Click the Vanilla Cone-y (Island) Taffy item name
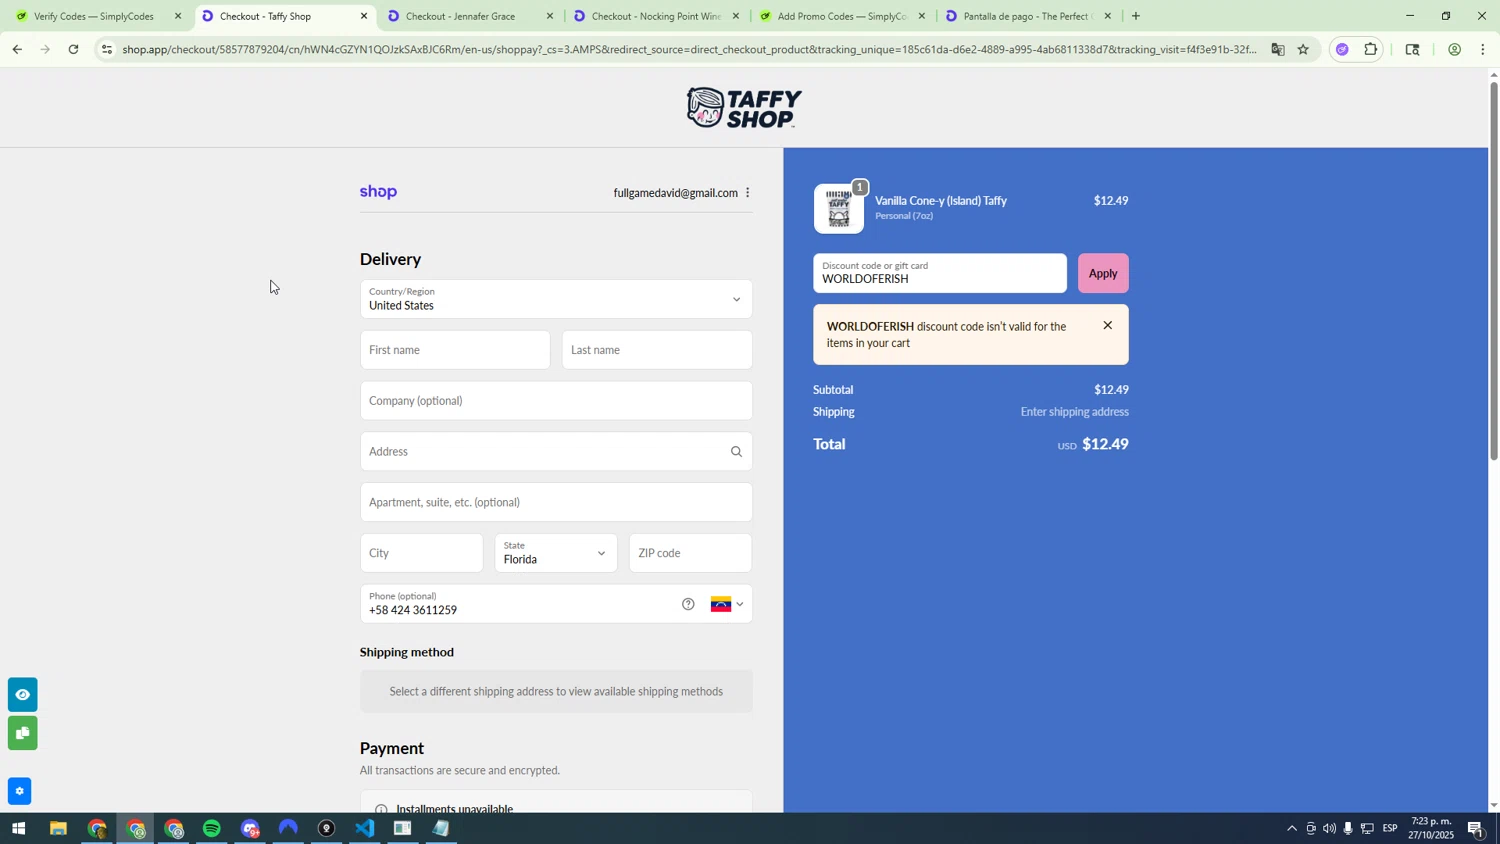The height and width of the screenshot is (844, 1500). pos(941,201)
